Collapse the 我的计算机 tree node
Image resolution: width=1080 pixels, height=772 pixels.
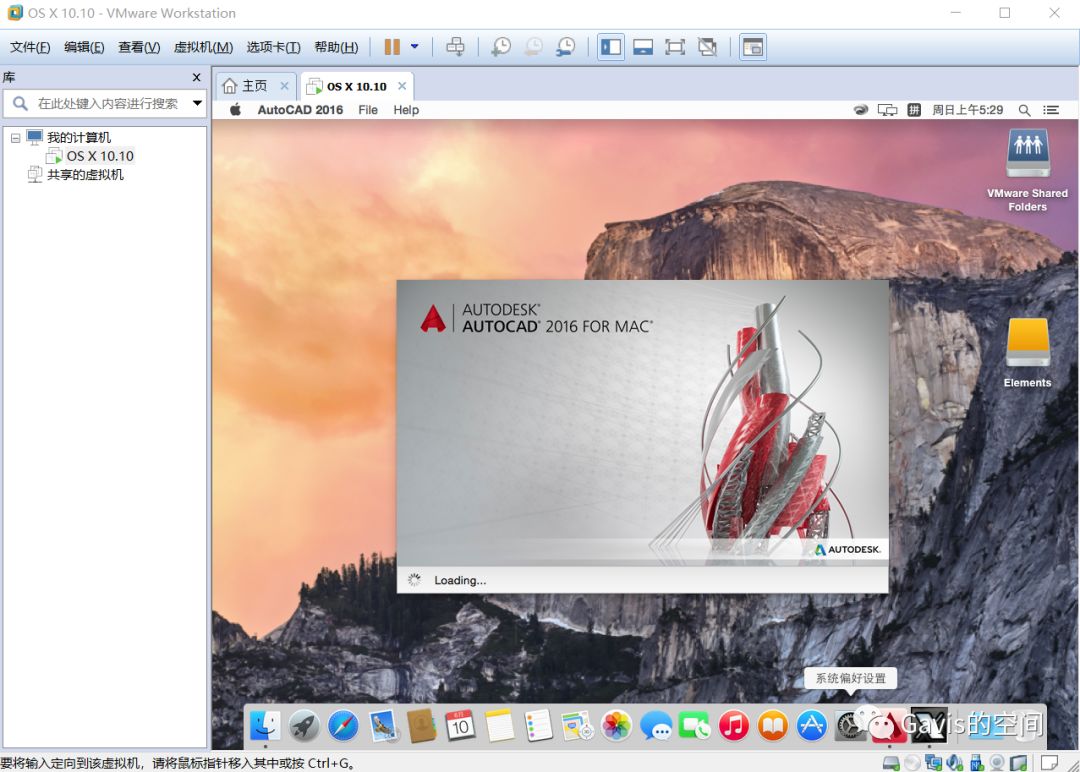pyautogui.click(x=15, y=138)
